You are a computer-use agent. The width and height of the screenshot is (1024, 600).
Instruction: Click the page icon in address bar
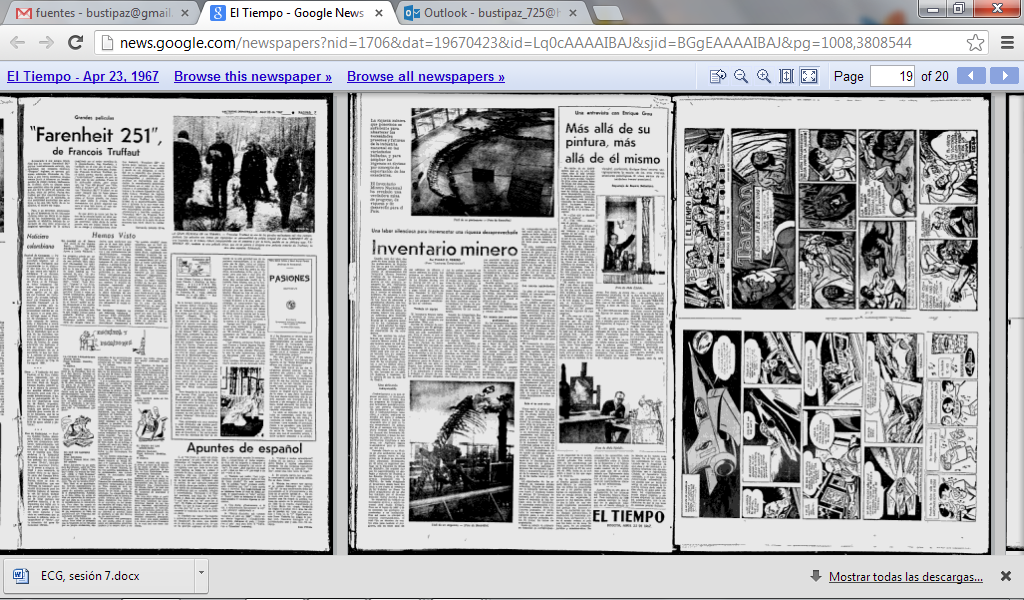[x=107, y=43]
